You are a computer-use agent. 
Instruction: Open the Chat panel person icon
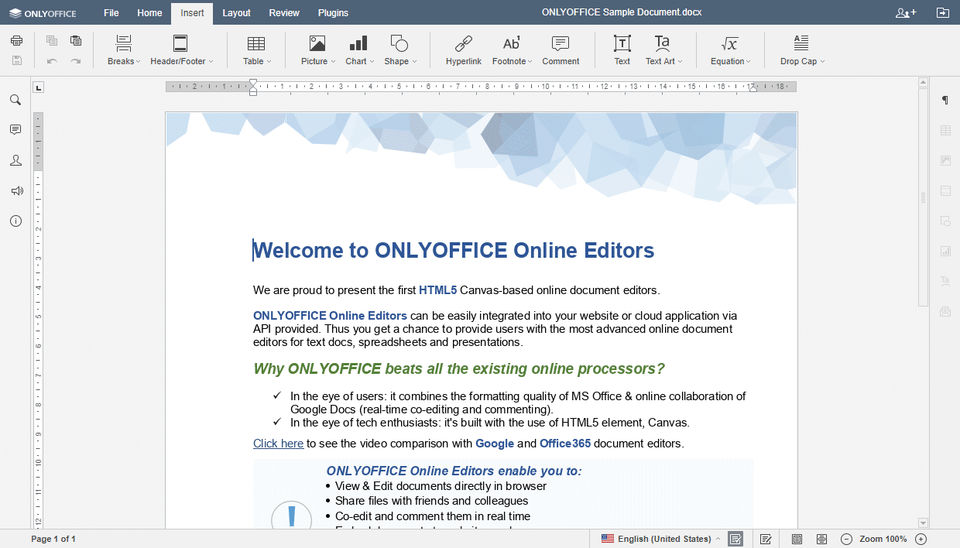(x=16, y=160)
